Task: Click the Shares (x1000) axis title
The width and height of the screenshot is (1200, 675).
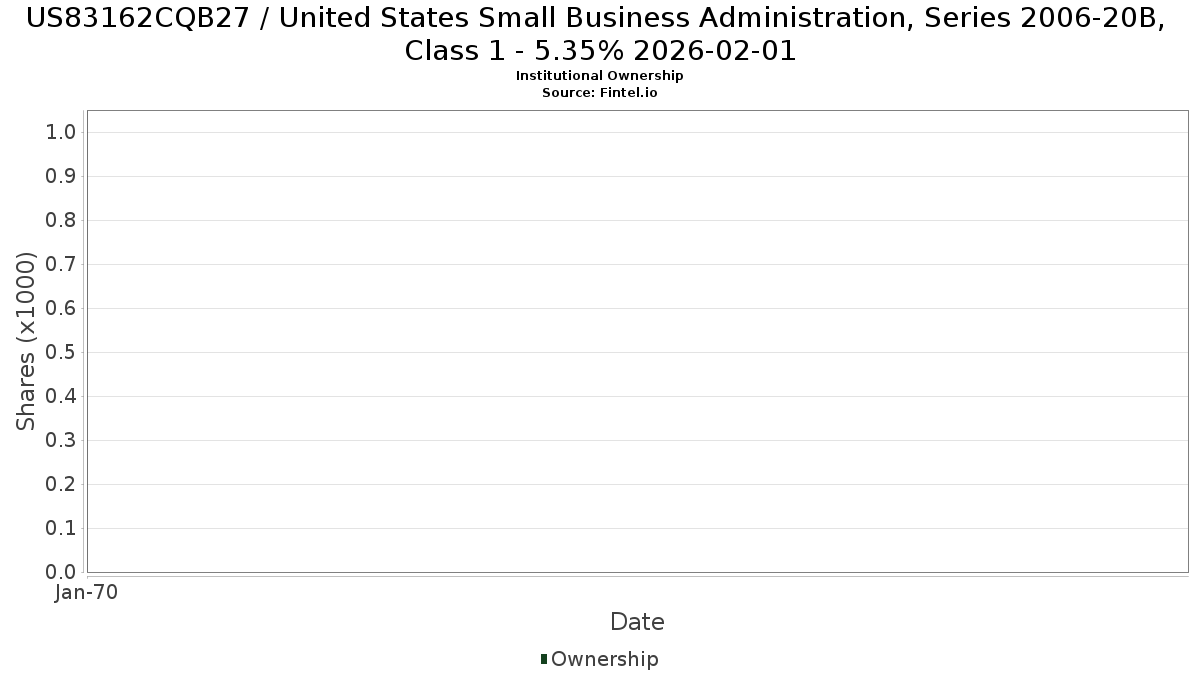Action: point(27,342)
